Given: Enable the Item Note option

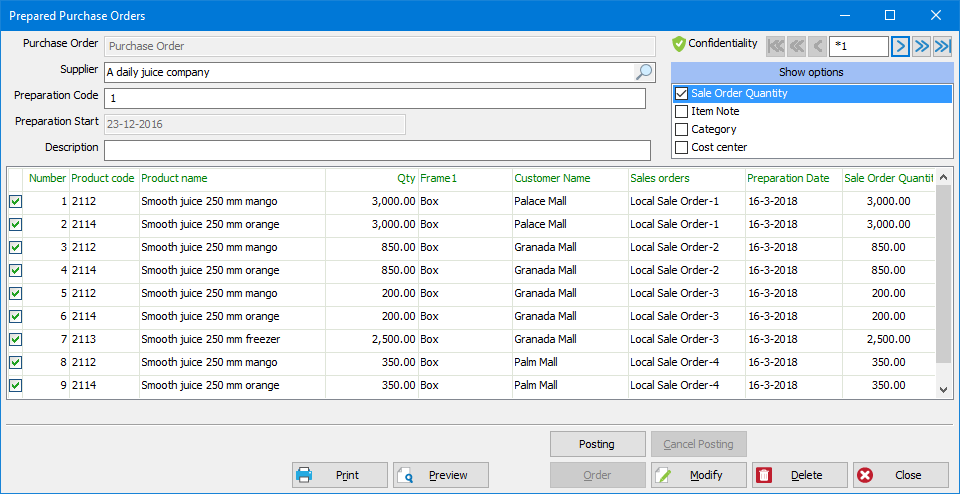Looking at the screenshot, I should click(681, 111).
